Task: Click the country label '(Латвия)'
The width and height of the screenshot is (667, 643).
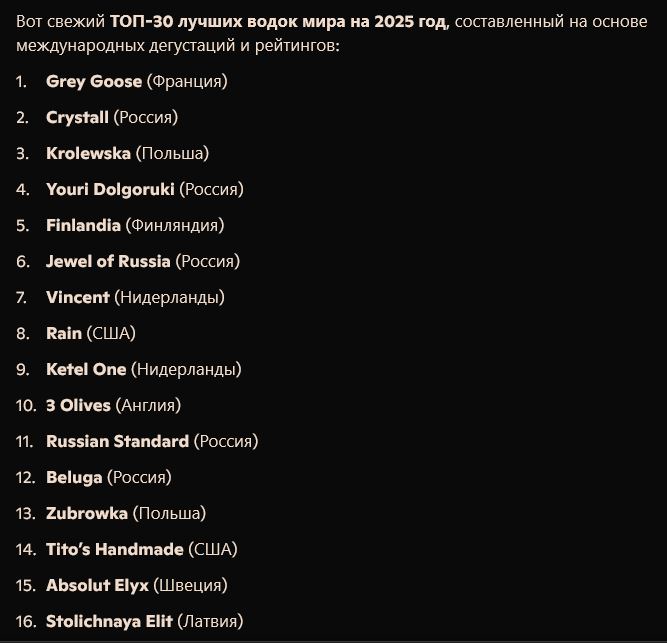Action: tap(210, 622)
